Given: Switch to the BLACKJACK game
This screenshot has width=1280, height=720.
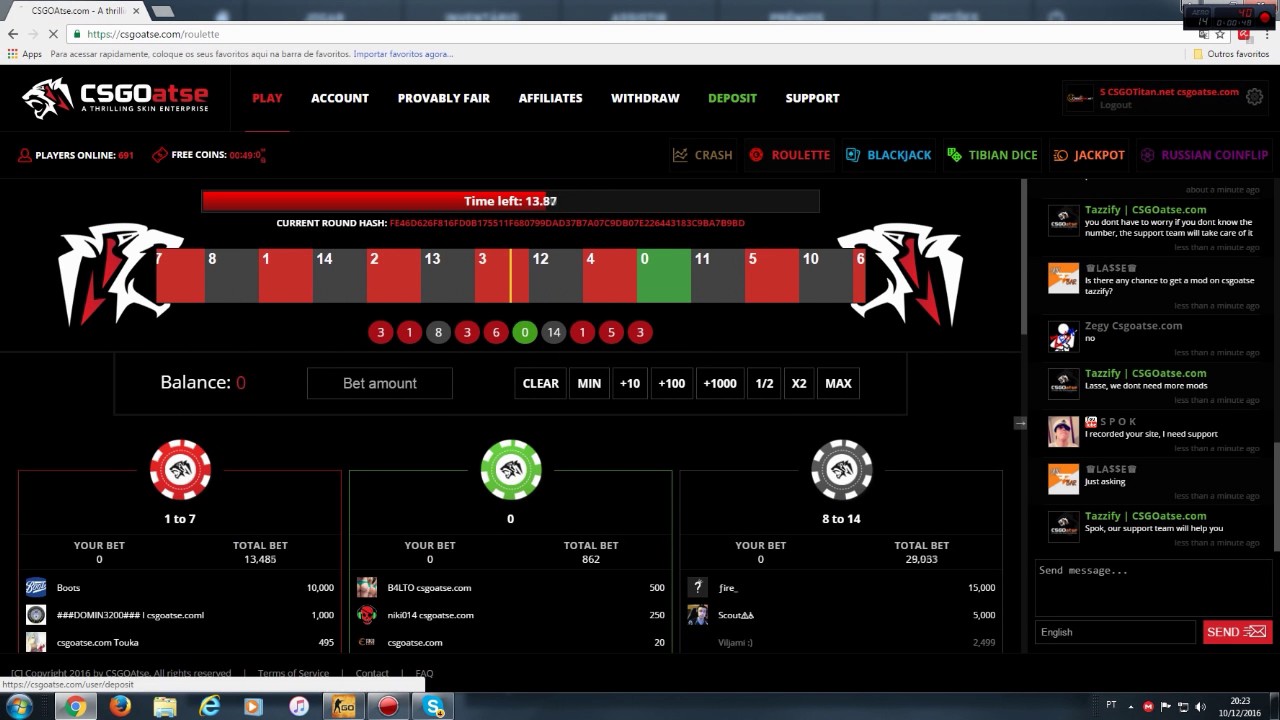Looking at the screenshot, I should (888, 155).
